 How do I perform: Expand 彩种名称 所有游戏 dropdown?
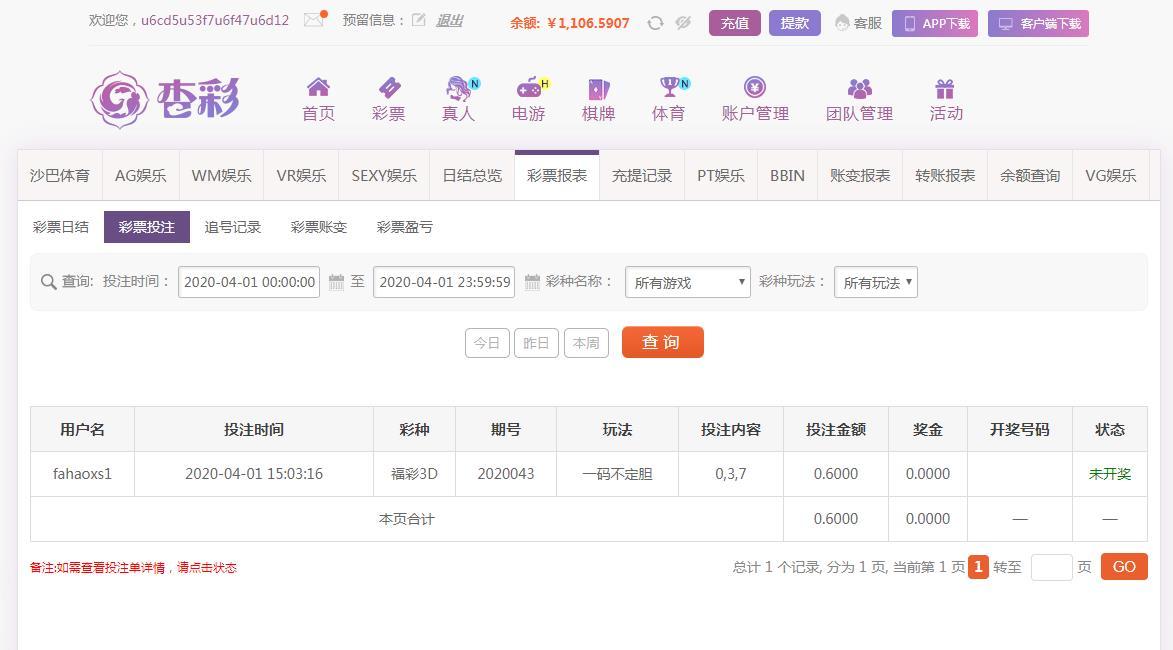click(x=687, y=282)
